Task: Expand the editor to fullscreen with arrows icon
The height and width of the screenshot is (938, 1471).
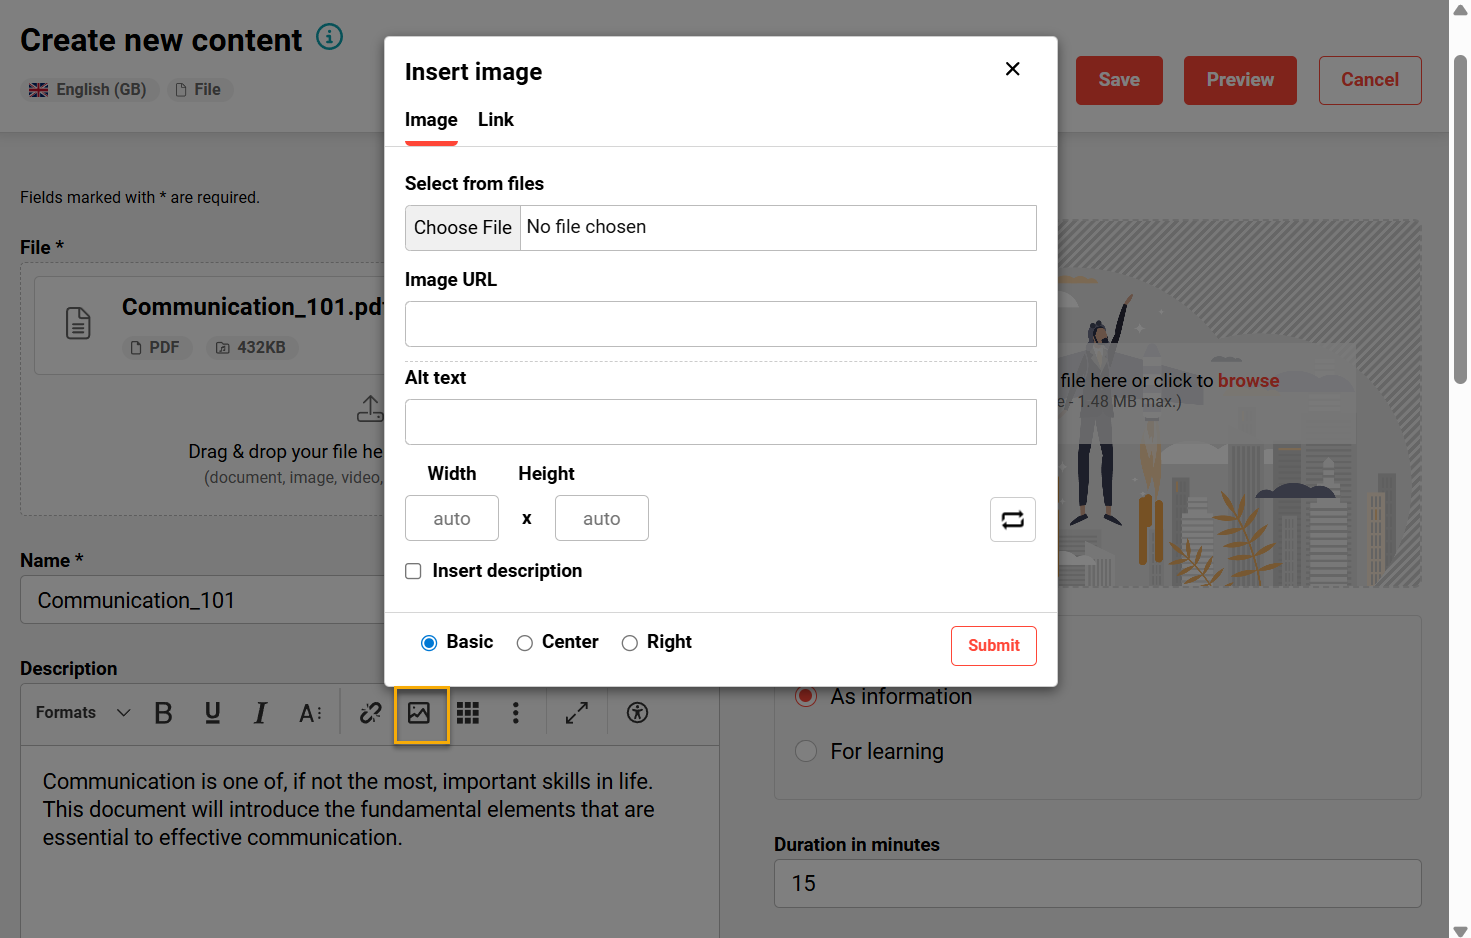Action: click(577, 712)
